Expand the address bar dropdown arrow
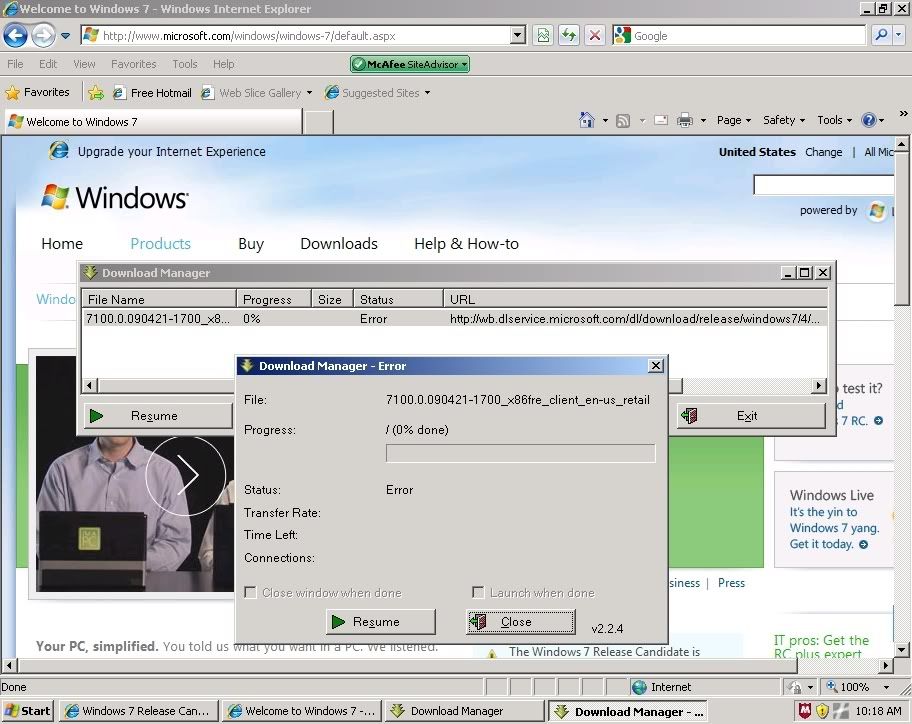Viewport: 912px width, 724px height. pos(517,36)
